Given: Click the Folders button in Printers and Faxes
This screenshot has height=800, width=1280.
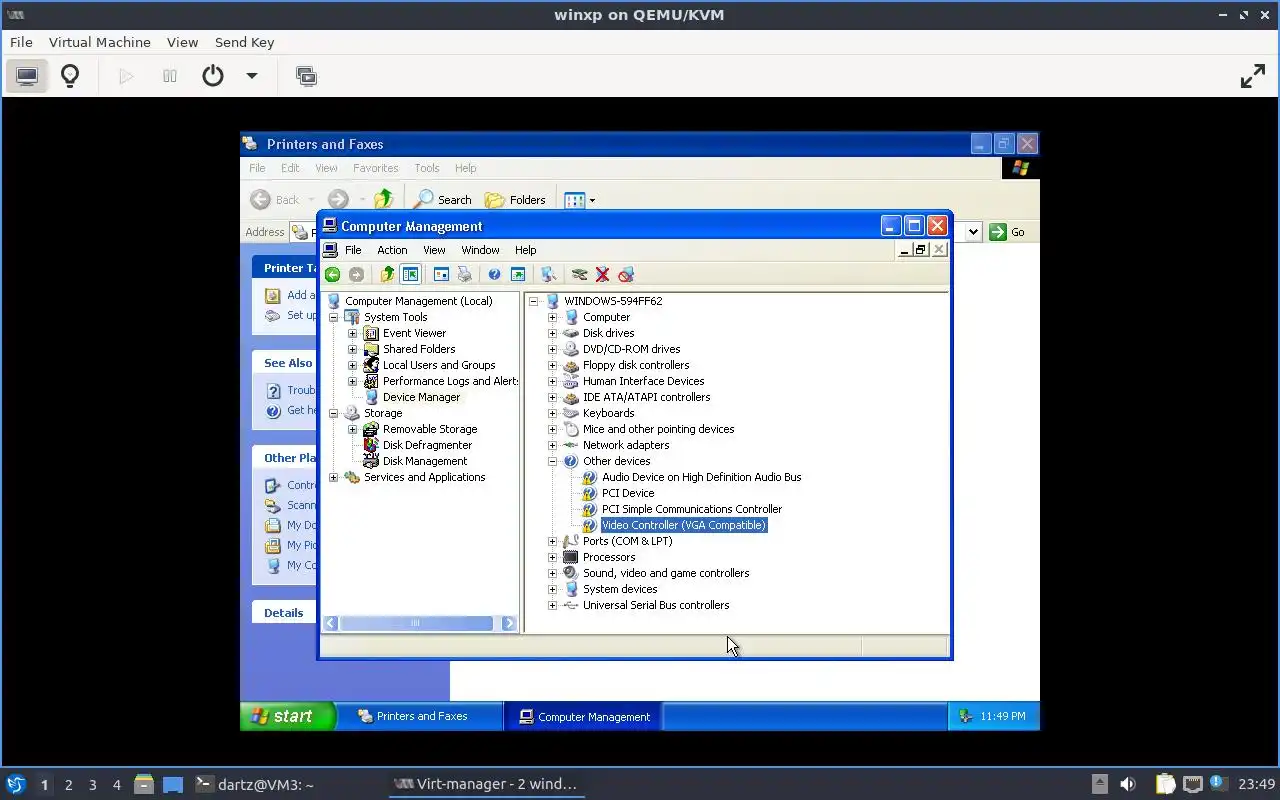Looking at the screenshot, I should [x=515, y=200].
